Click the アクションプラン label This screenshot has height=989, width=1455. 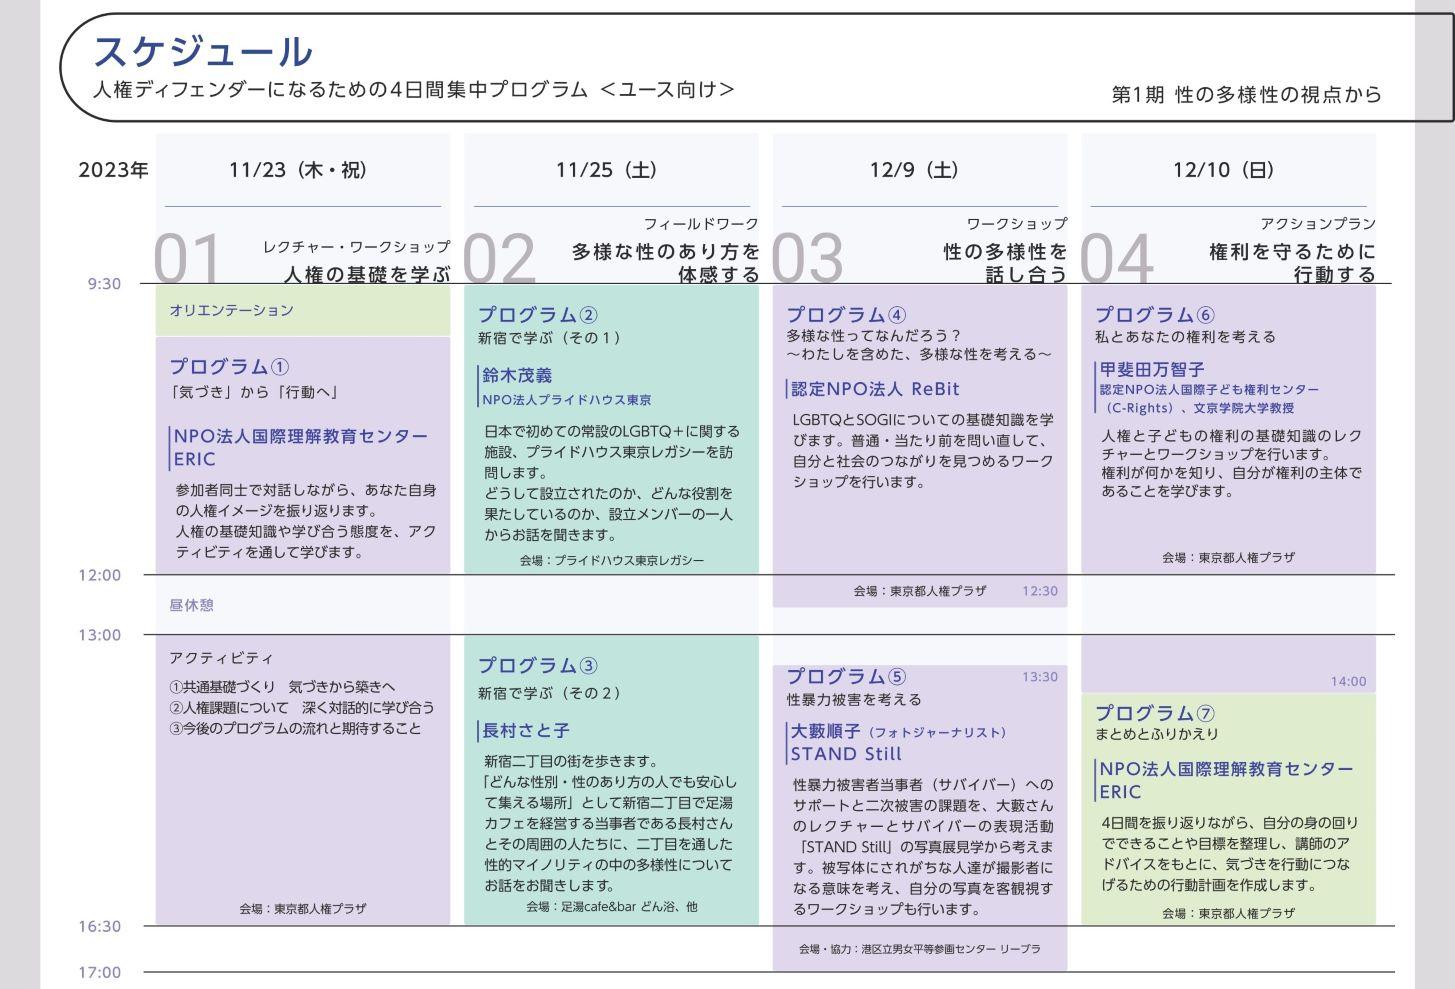(x=1318, y=223)
